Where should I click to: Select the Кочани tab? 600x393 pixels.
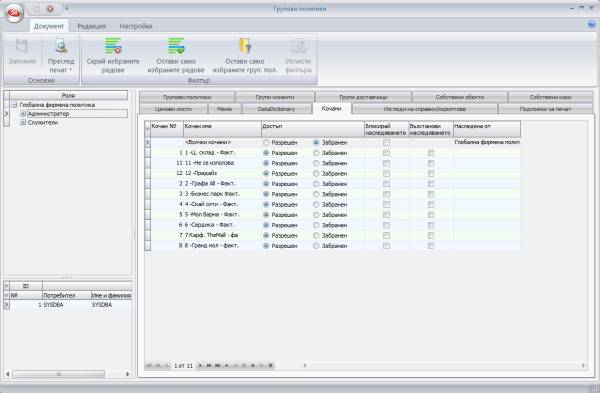(331, 109)
